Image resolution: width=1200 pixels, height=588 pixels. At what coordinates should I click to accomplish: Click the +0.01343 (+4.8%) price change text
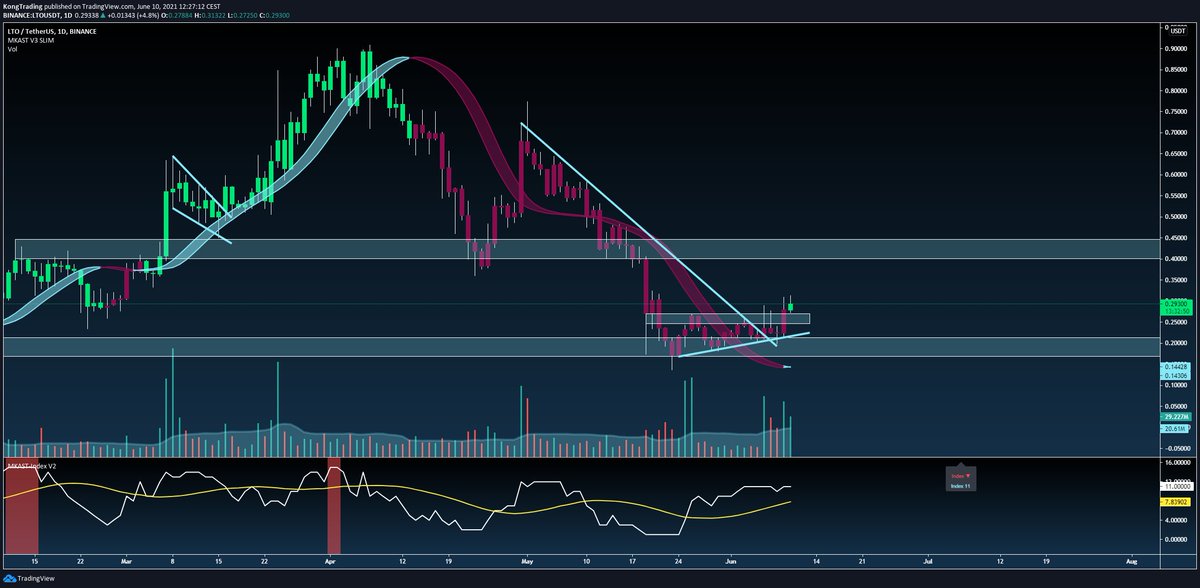point(133,15)
